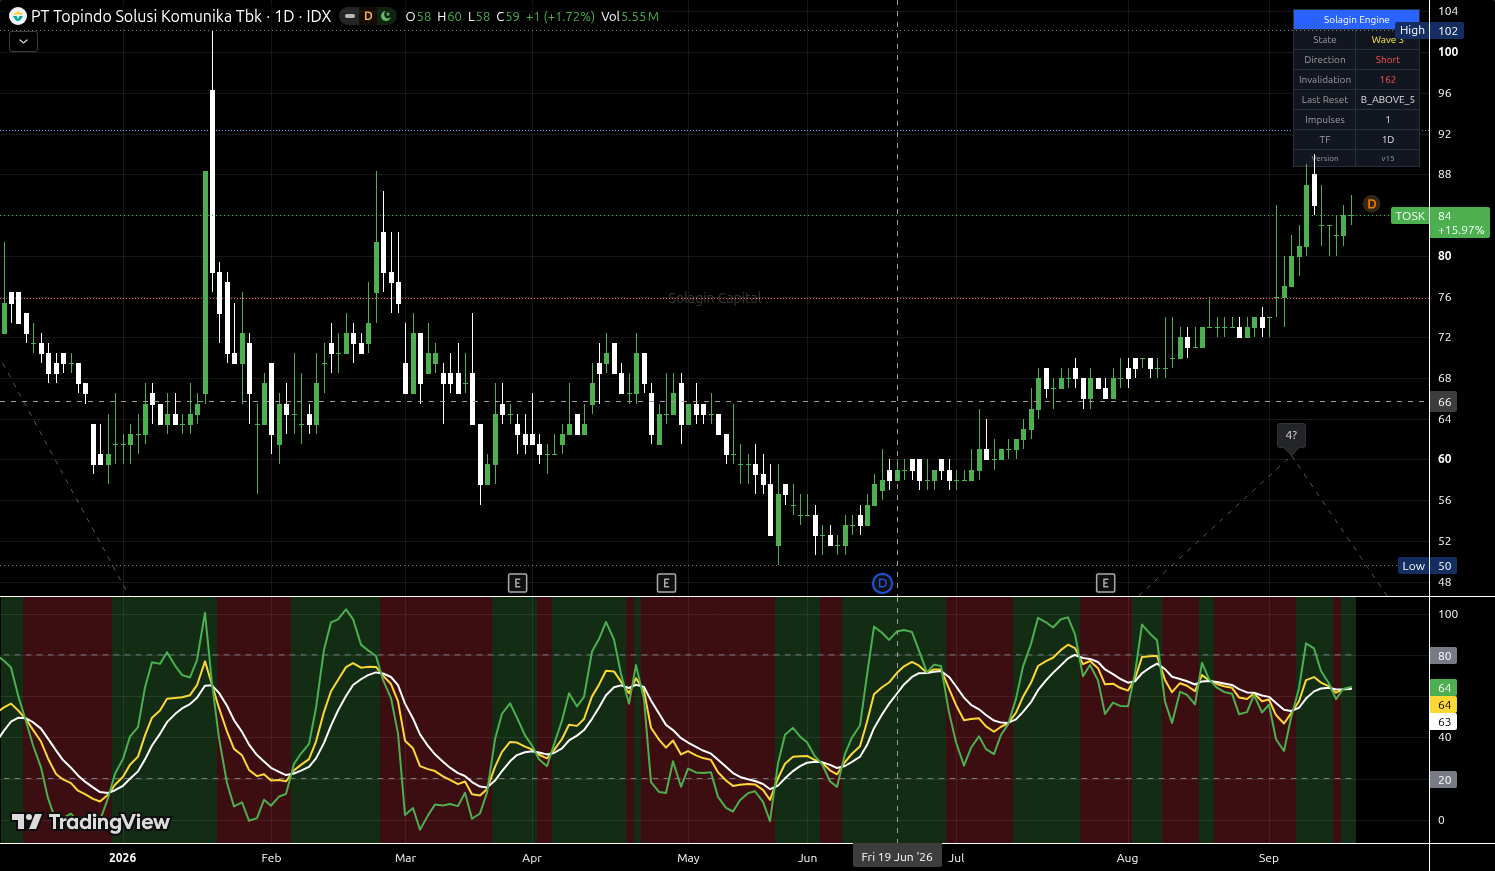Click the "Solagin Engine" table header
This screenshot has width=1495, height=871.
click(1356, 20)
